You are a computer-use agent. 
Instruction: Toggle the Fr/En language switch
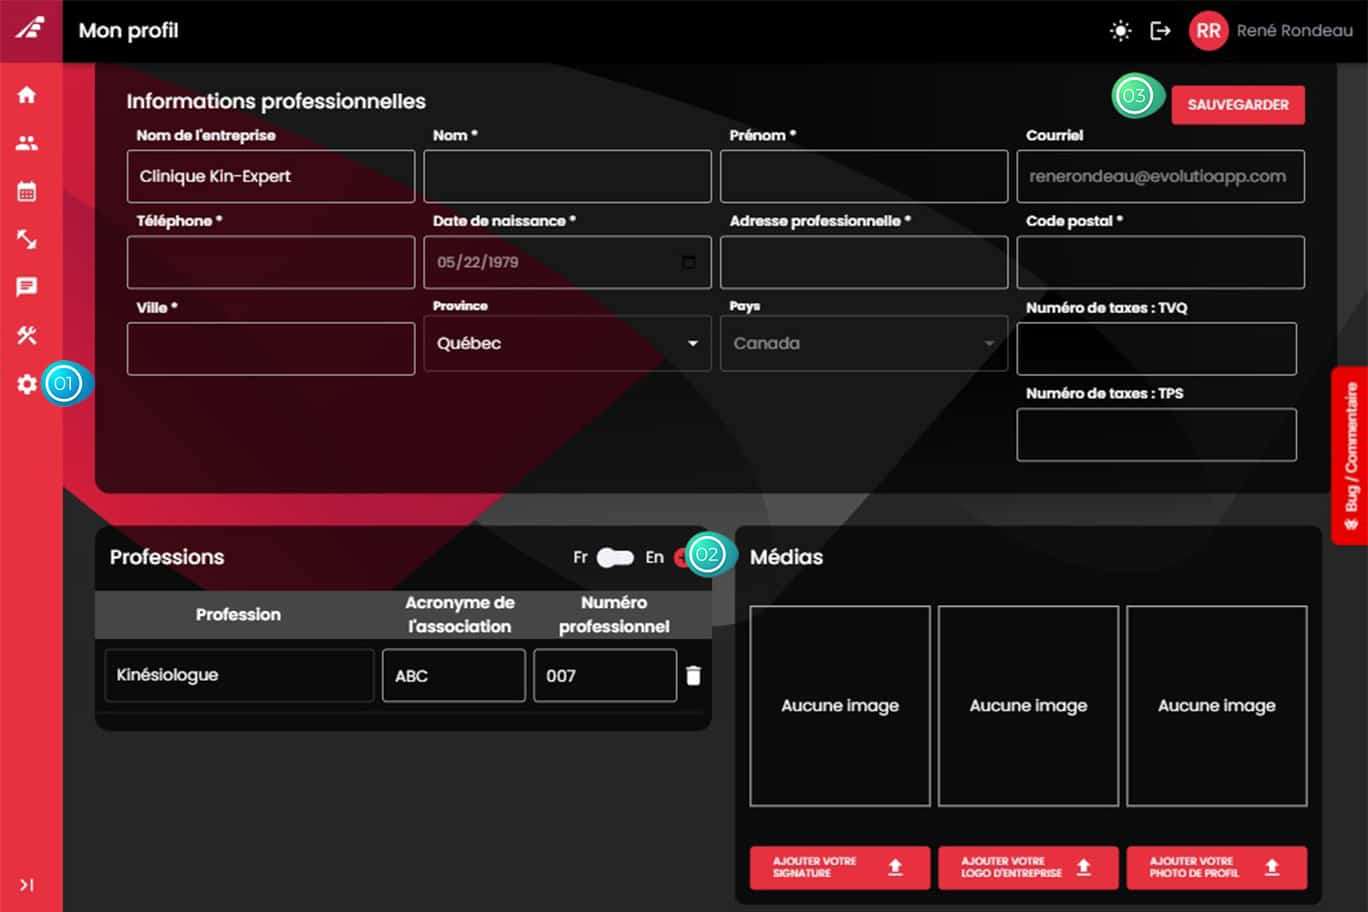(x=615, y=557)
